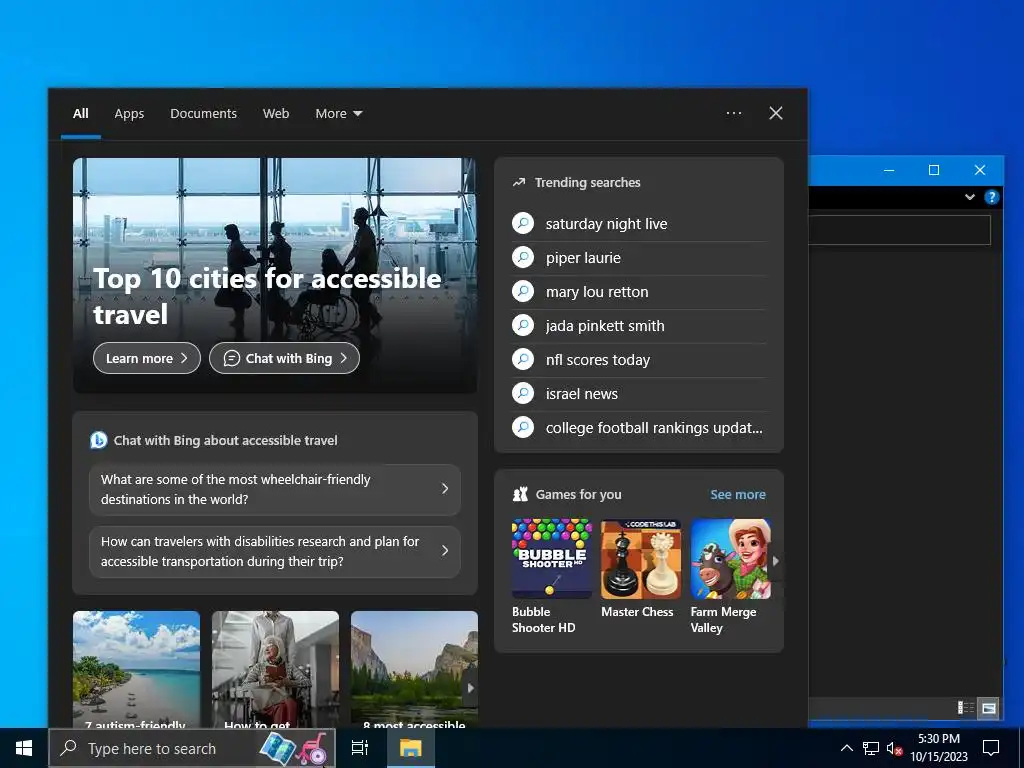Open the wheelchair-friendly destinations question

pos(275,489)
